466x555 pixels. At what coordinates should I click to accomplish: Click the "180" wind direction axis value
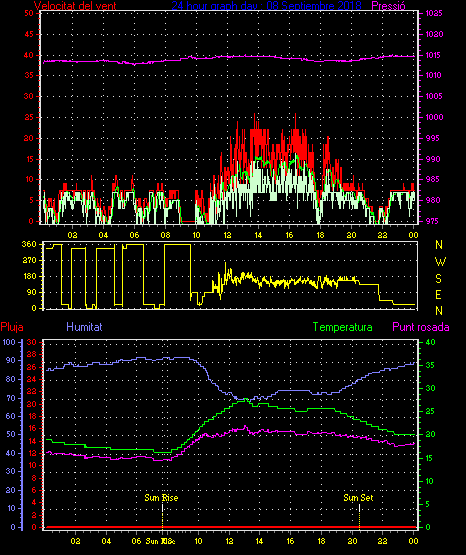29,276
